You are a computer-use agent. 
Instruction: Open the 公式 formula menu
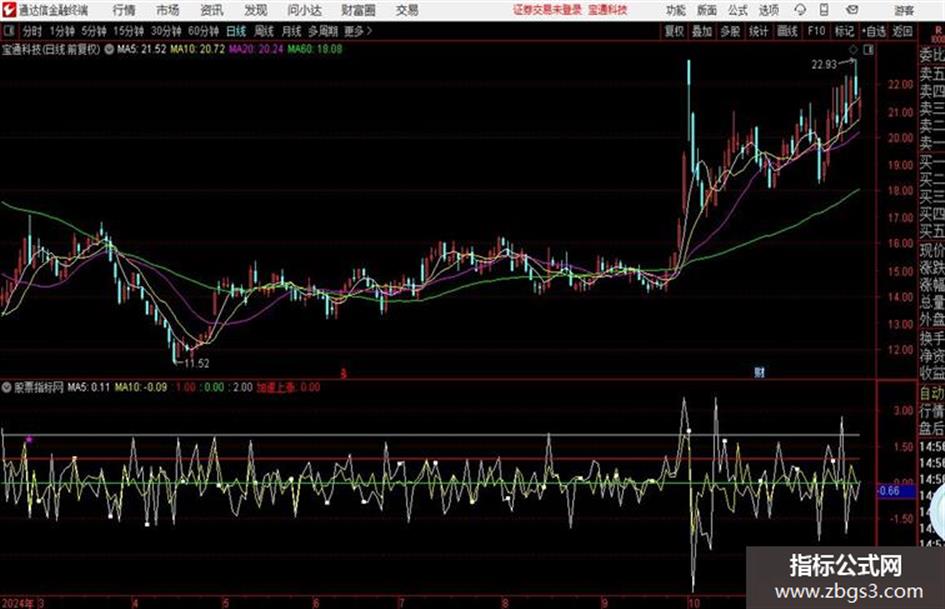[x=738, y=10]
